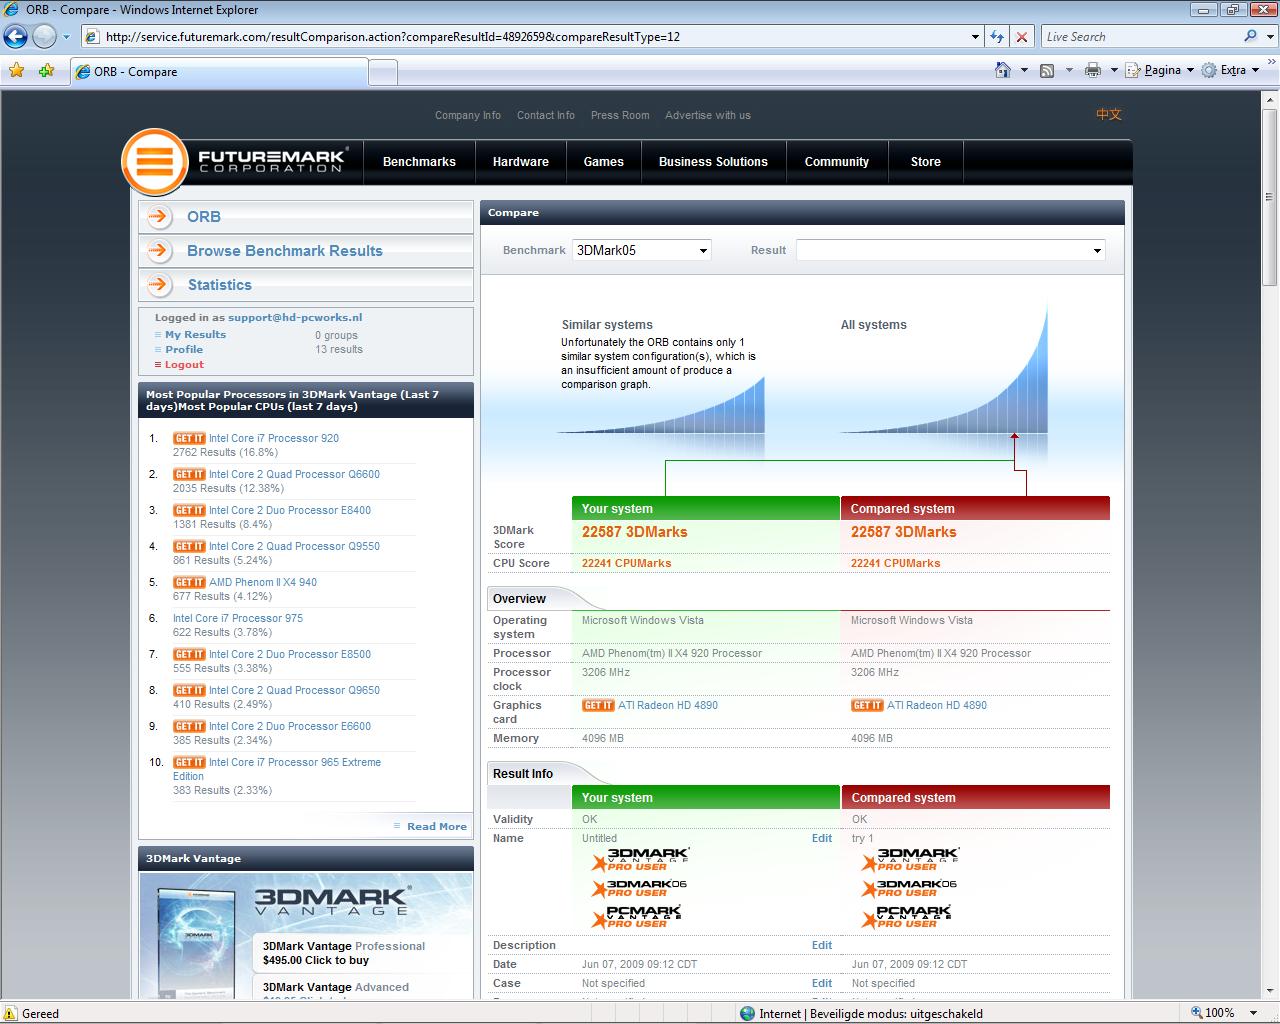The height and width of the screenshot is (1024, 1280).
Task: Open Favorites Center star icon
Action: (16, 71)
